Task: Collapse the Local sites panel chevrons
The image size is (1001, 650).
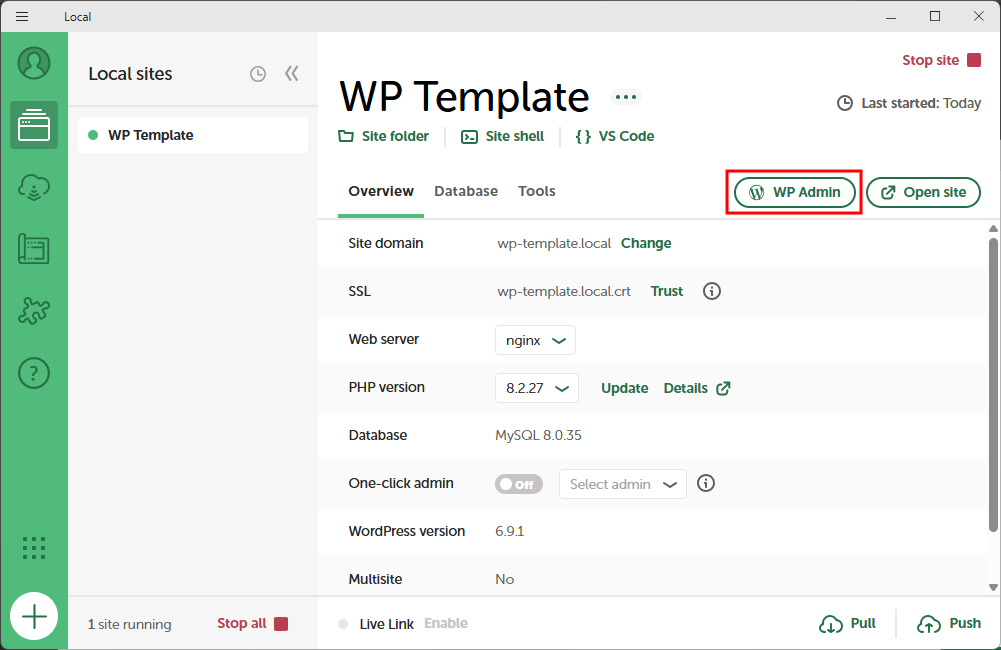Action: point(292,73)
